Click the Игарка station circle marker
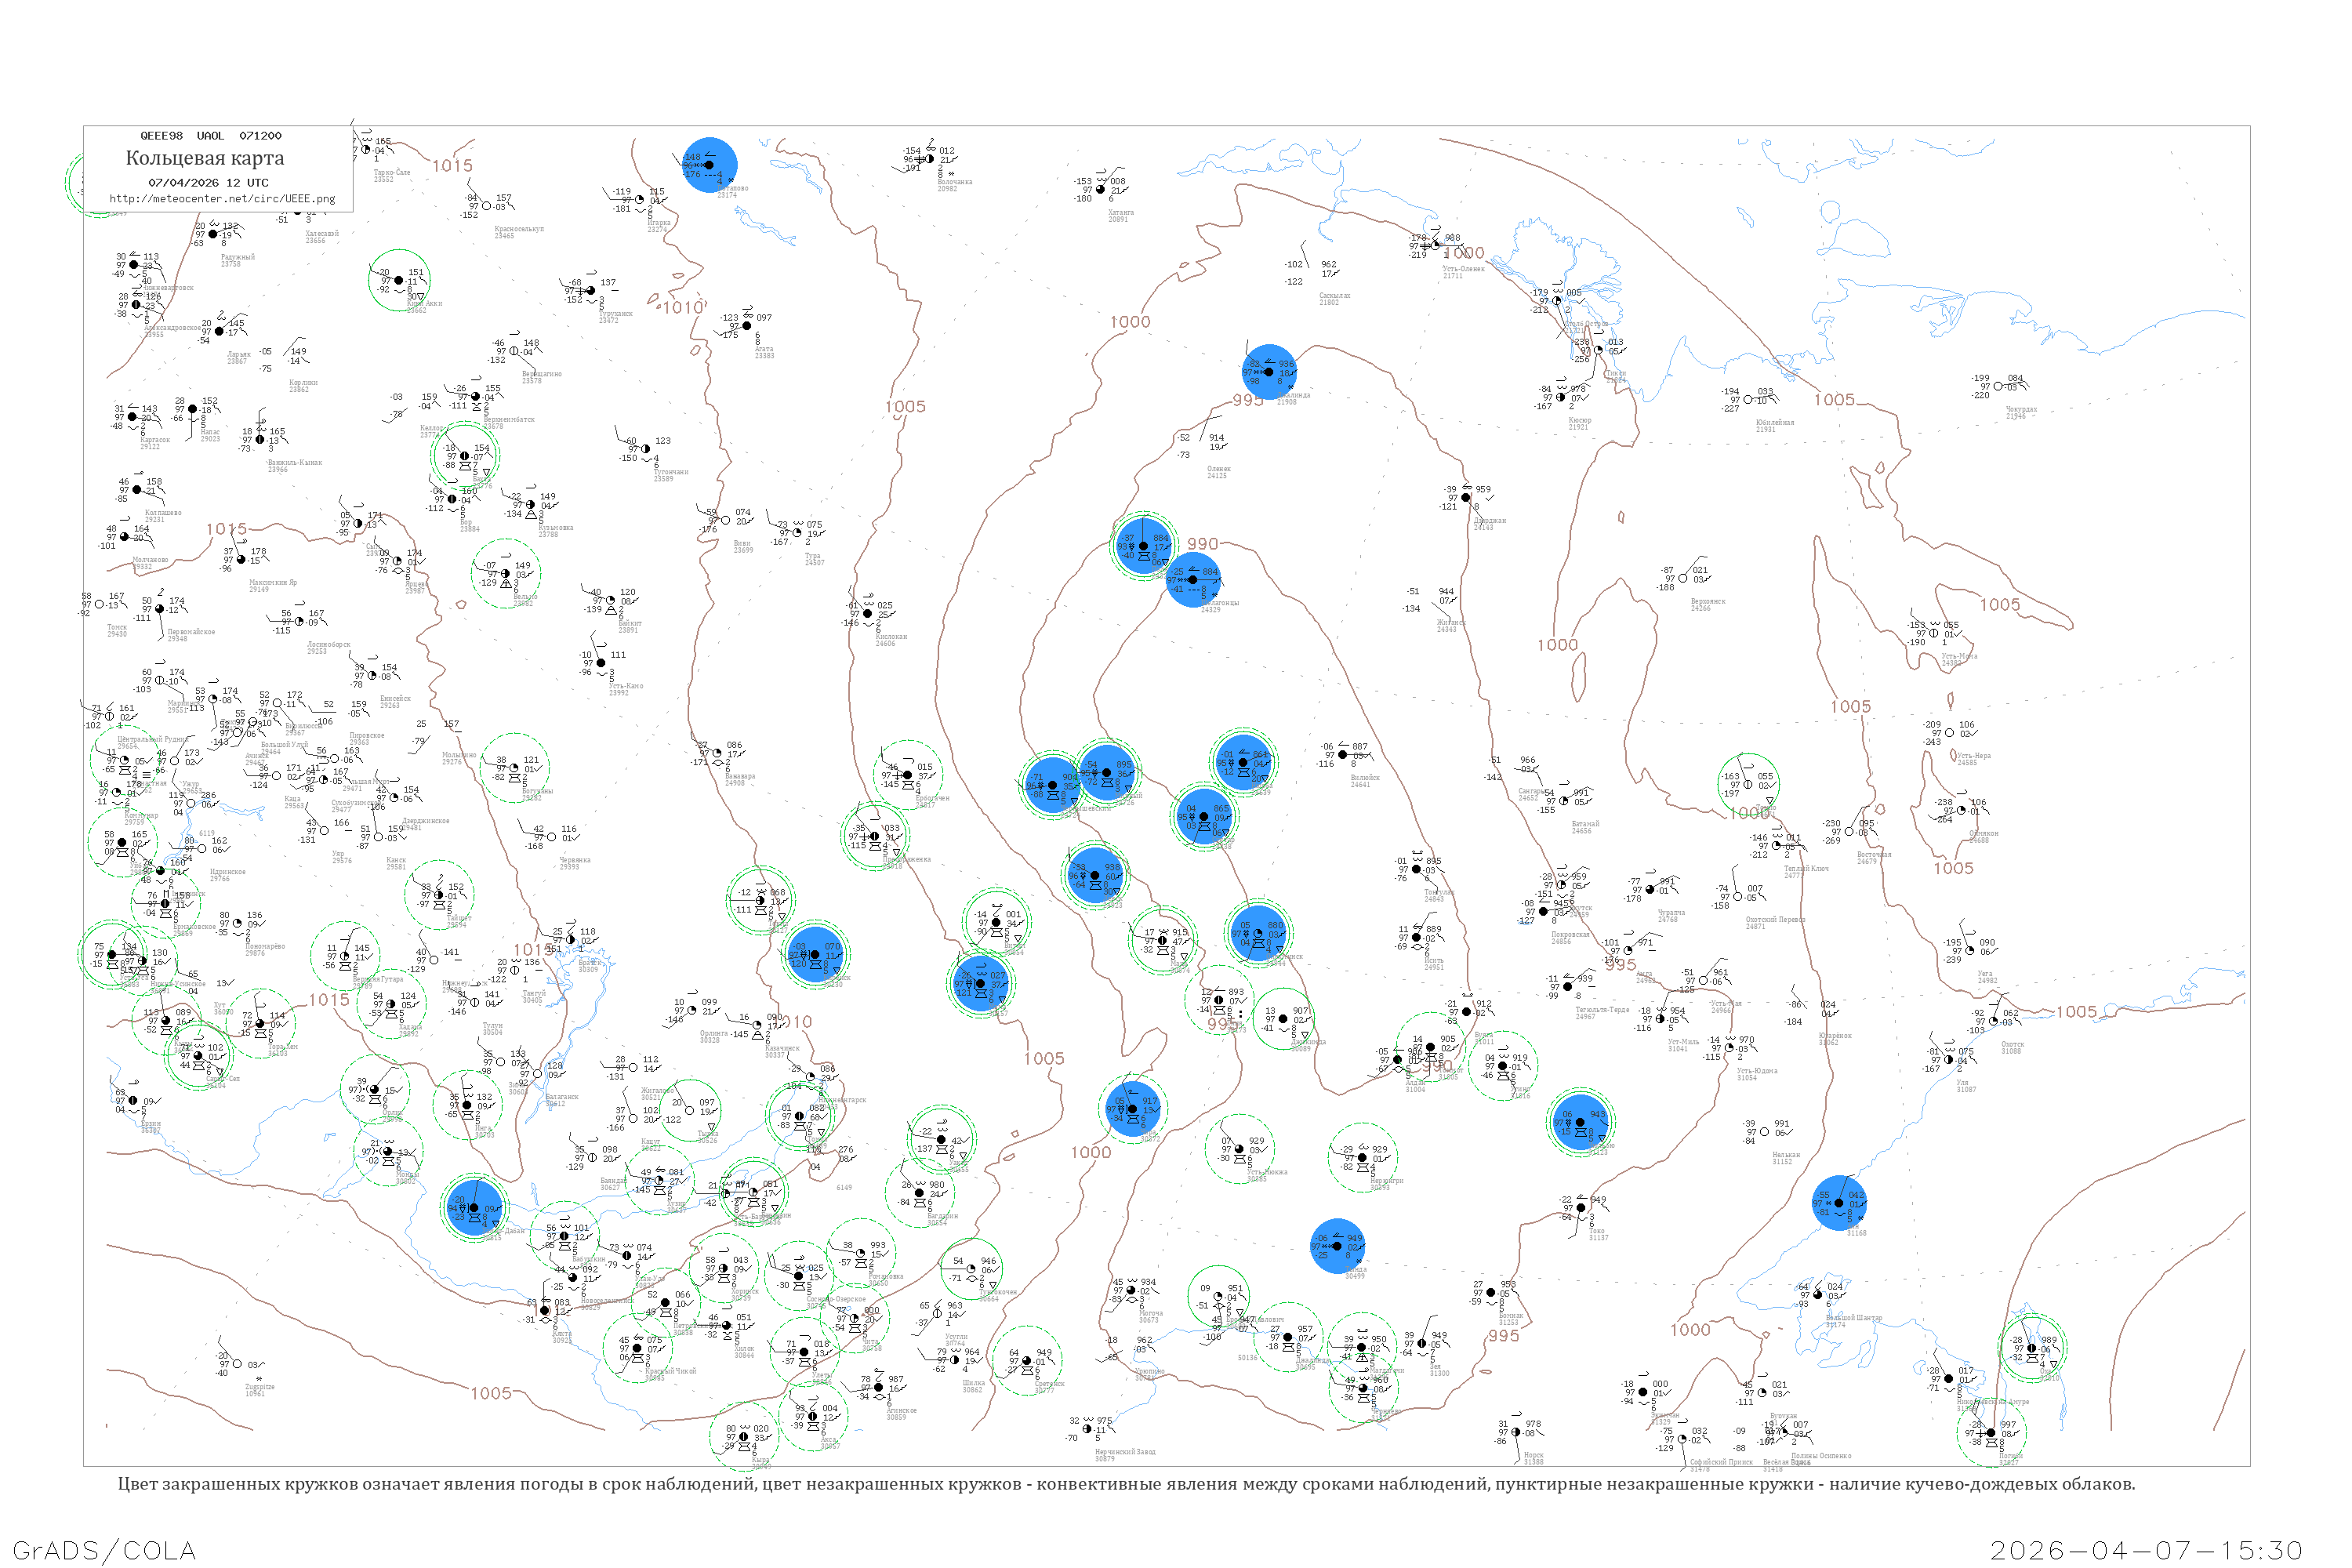Viewport: 2352px width, 1568px height. point(640,199)
